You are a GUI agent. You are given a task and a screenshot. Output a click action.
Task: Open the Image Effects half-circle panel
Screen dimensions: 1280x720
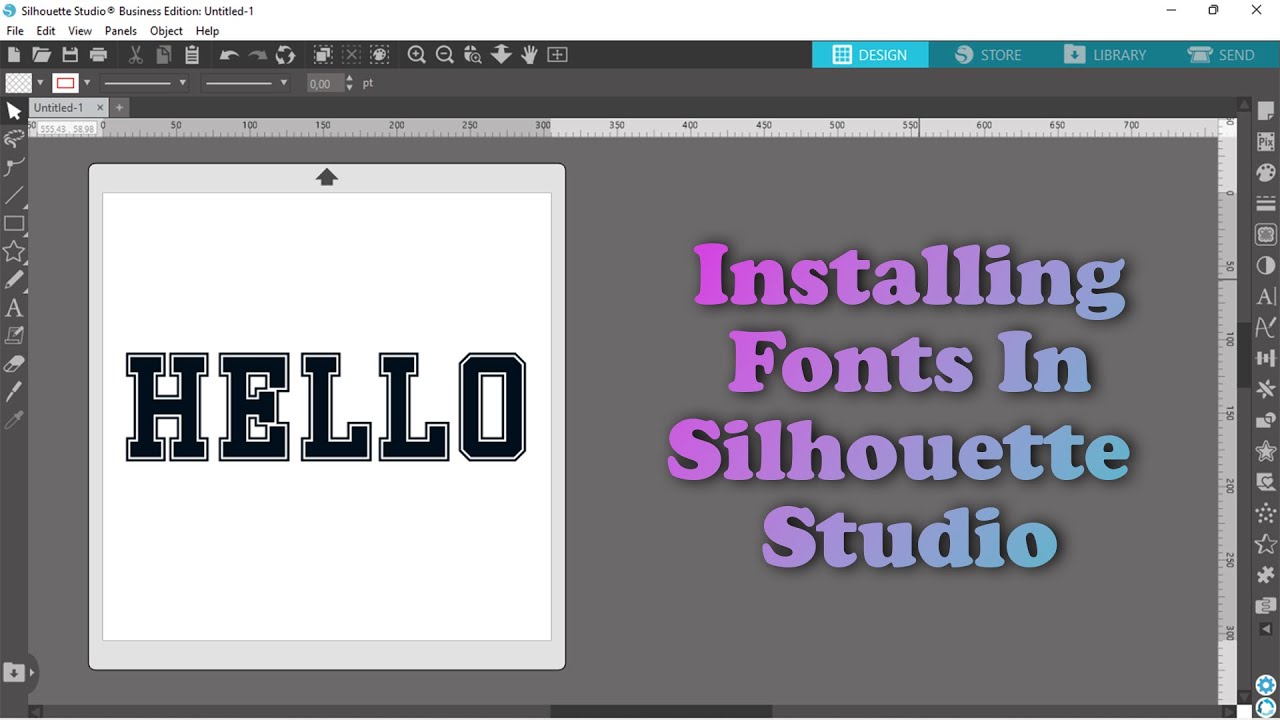tap(1266, 266)
